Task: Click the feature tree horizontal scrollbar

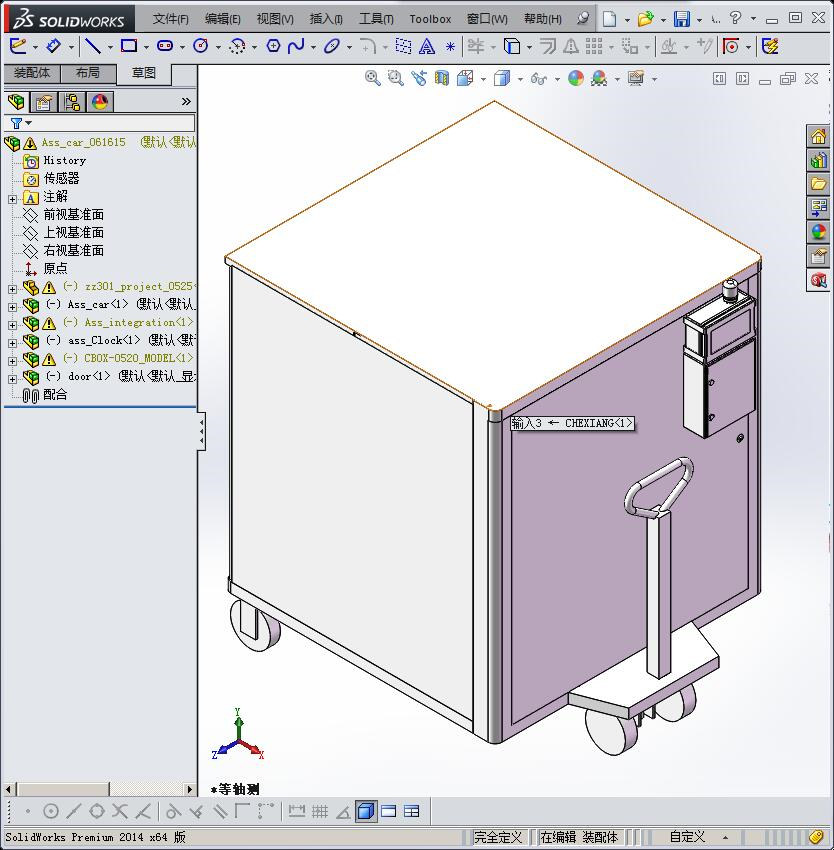Action: [99, 789]
